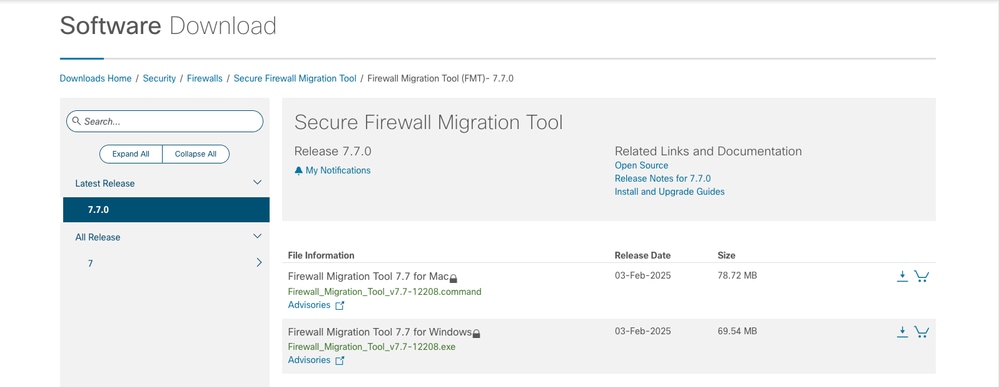Open Release Notes for 7.7.0
Image resolution: width=999 pixels, height=387 pixels.
(663, 179)
